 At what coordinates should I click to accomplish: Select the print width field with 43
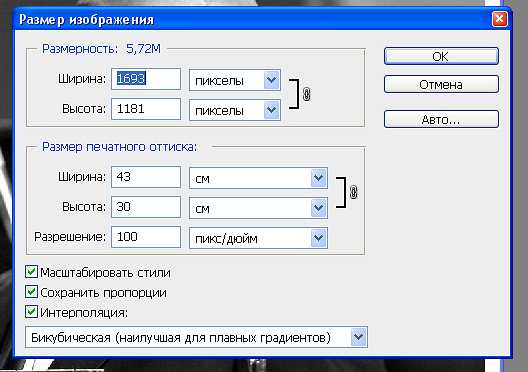(x=146, y=177)
